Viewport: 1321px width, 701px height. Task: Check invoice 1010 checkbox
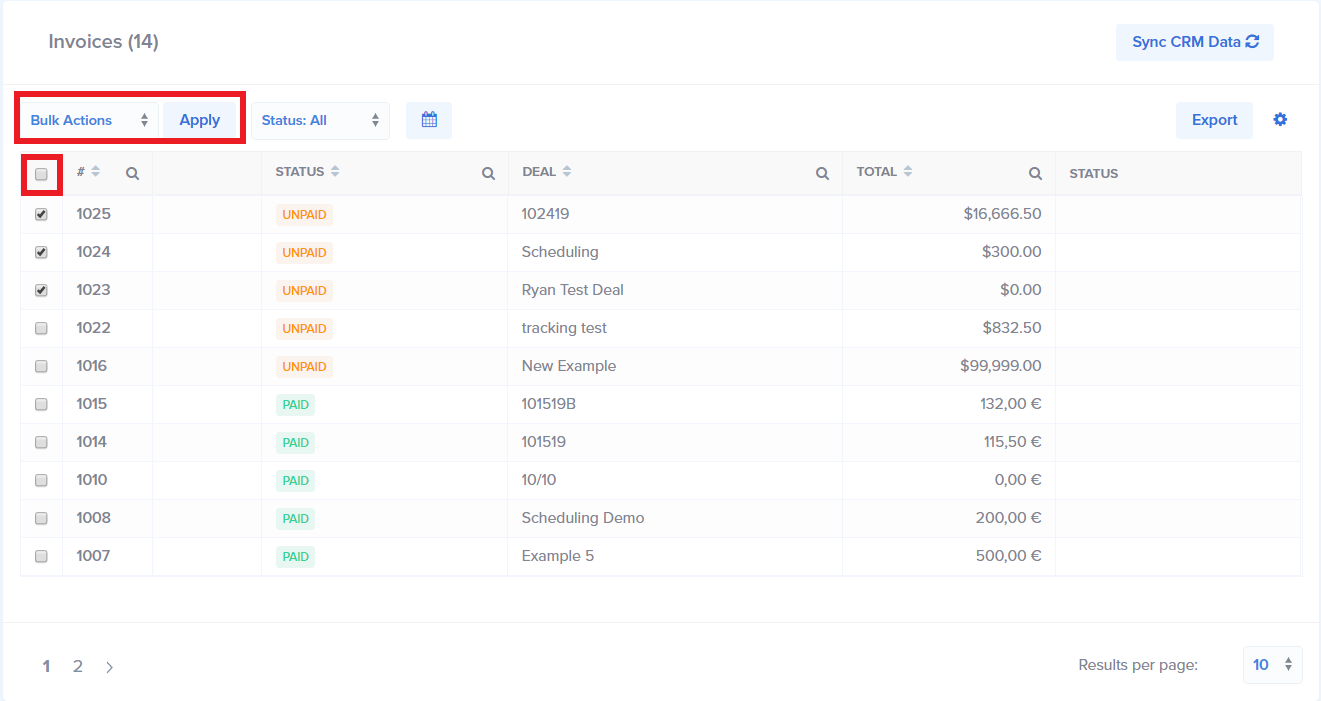(x=41, y=480)
